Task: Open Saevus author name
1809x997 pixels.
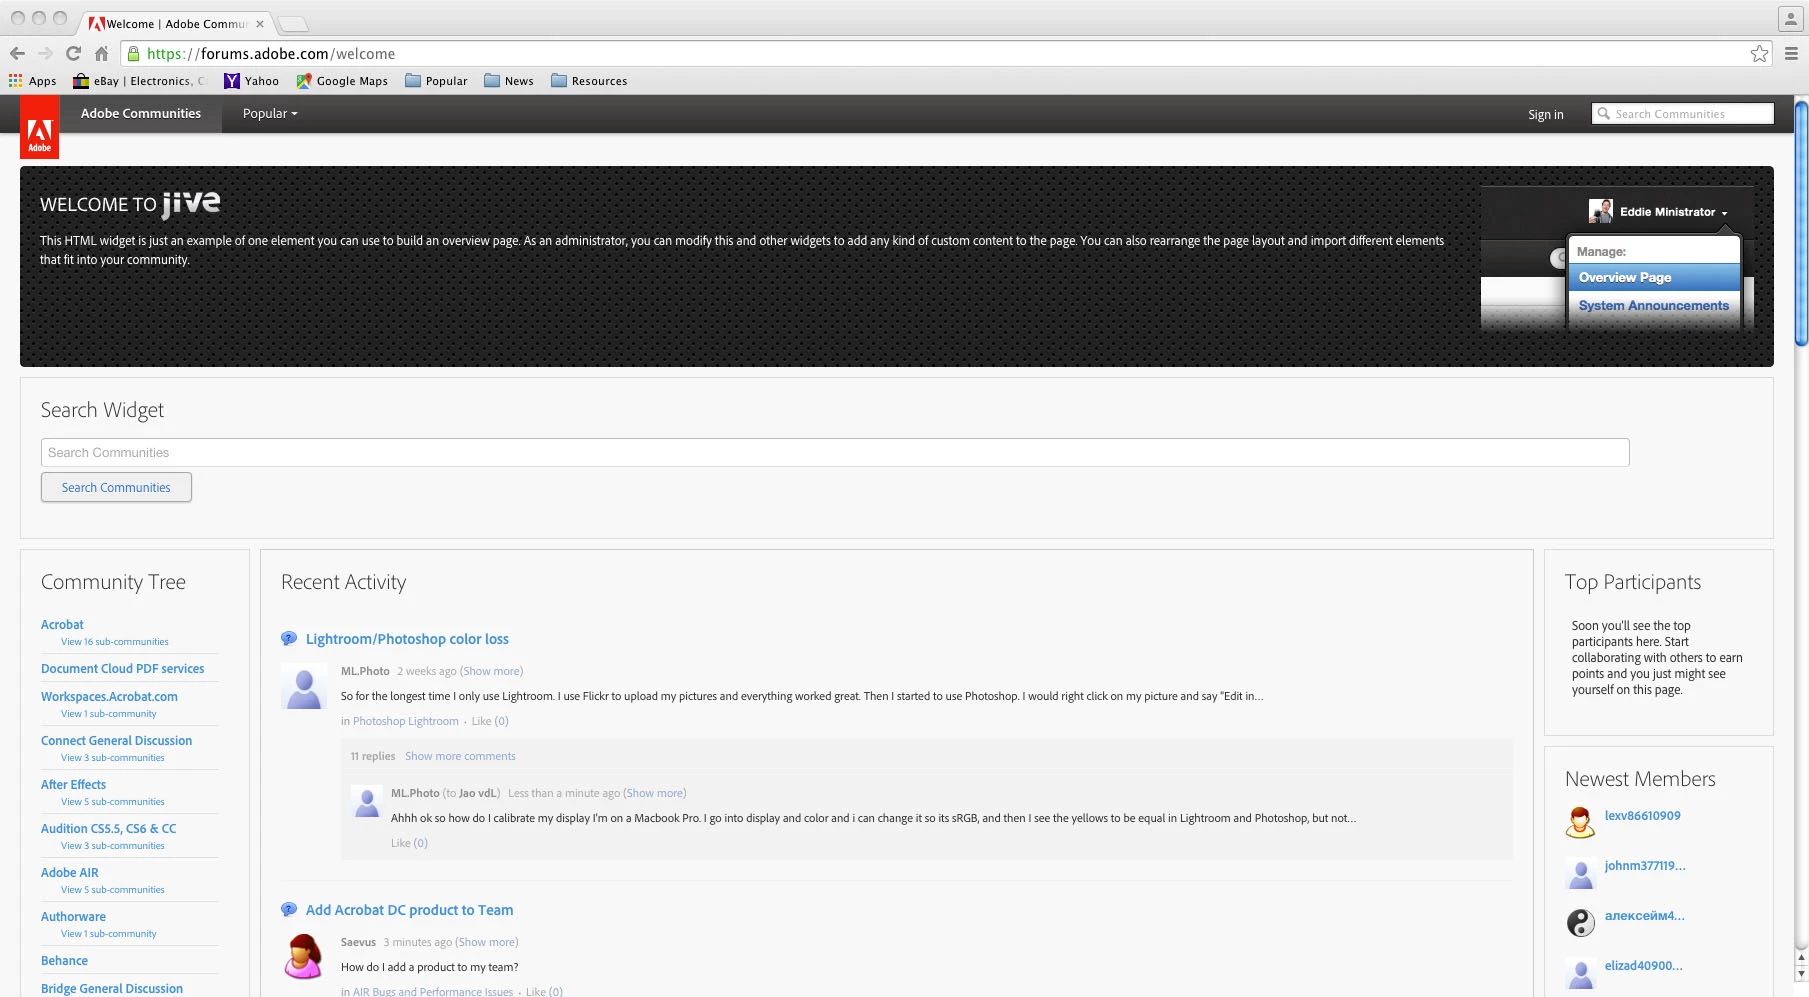Action: click(358, 942)
